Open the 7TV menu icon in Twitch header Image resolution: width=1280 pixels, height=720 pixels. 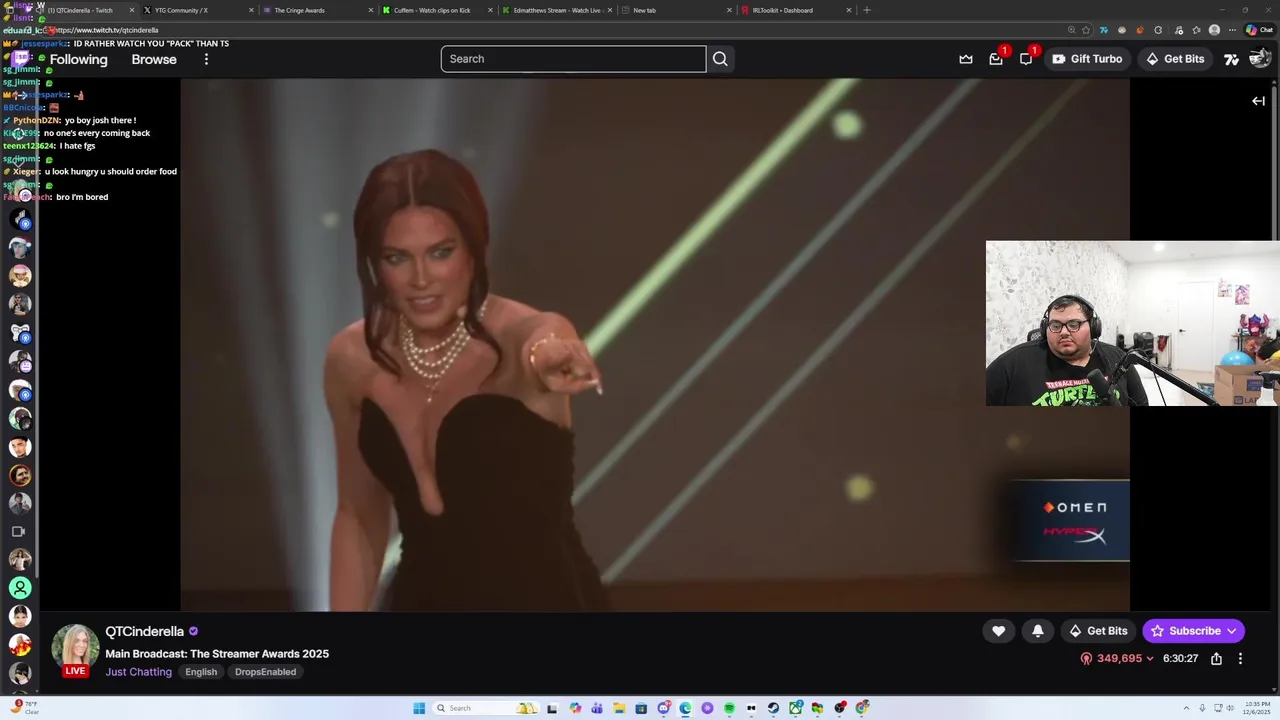1232,59
